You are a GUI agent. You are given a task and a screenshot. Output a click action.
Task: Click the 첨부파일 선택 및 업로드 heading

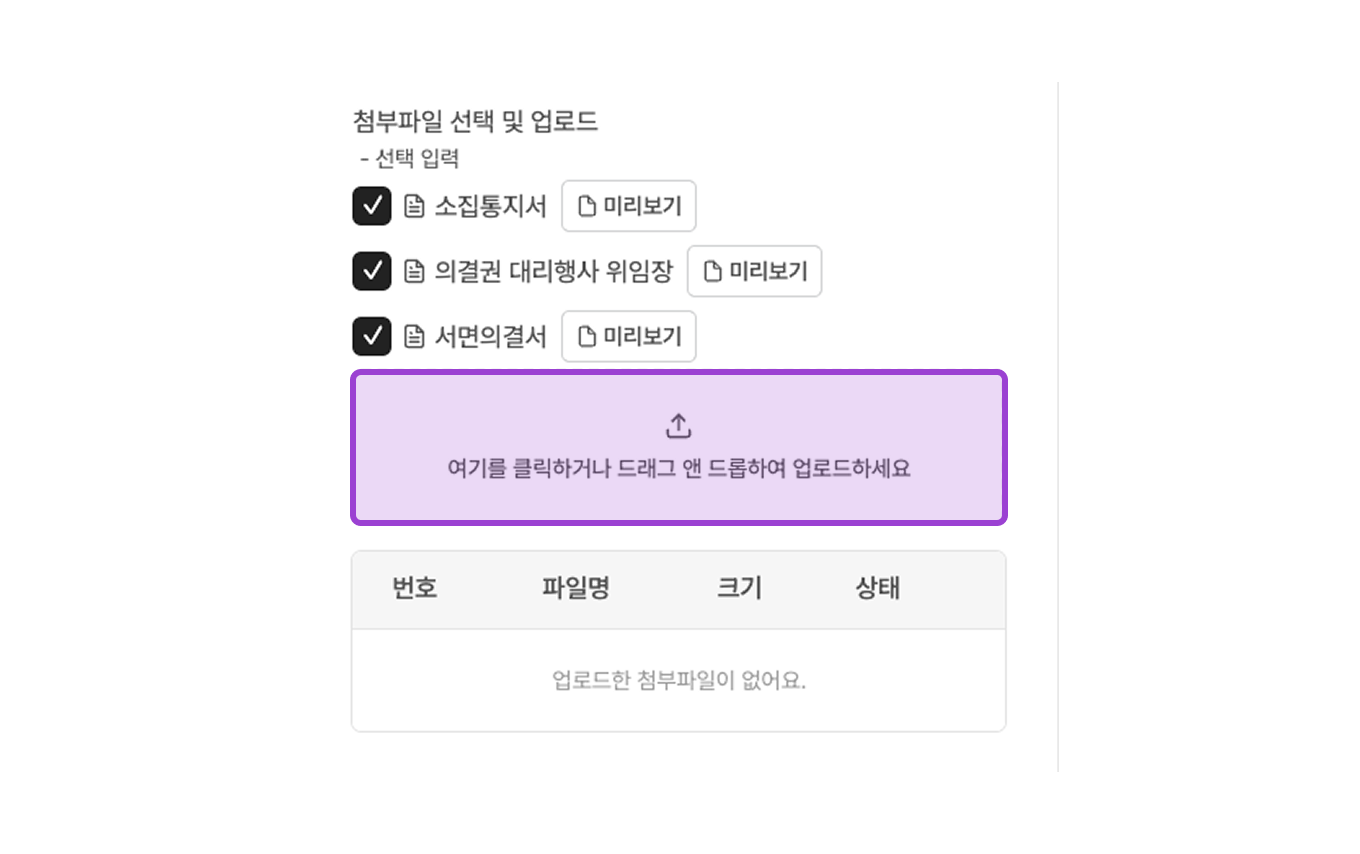pos(476,120)
